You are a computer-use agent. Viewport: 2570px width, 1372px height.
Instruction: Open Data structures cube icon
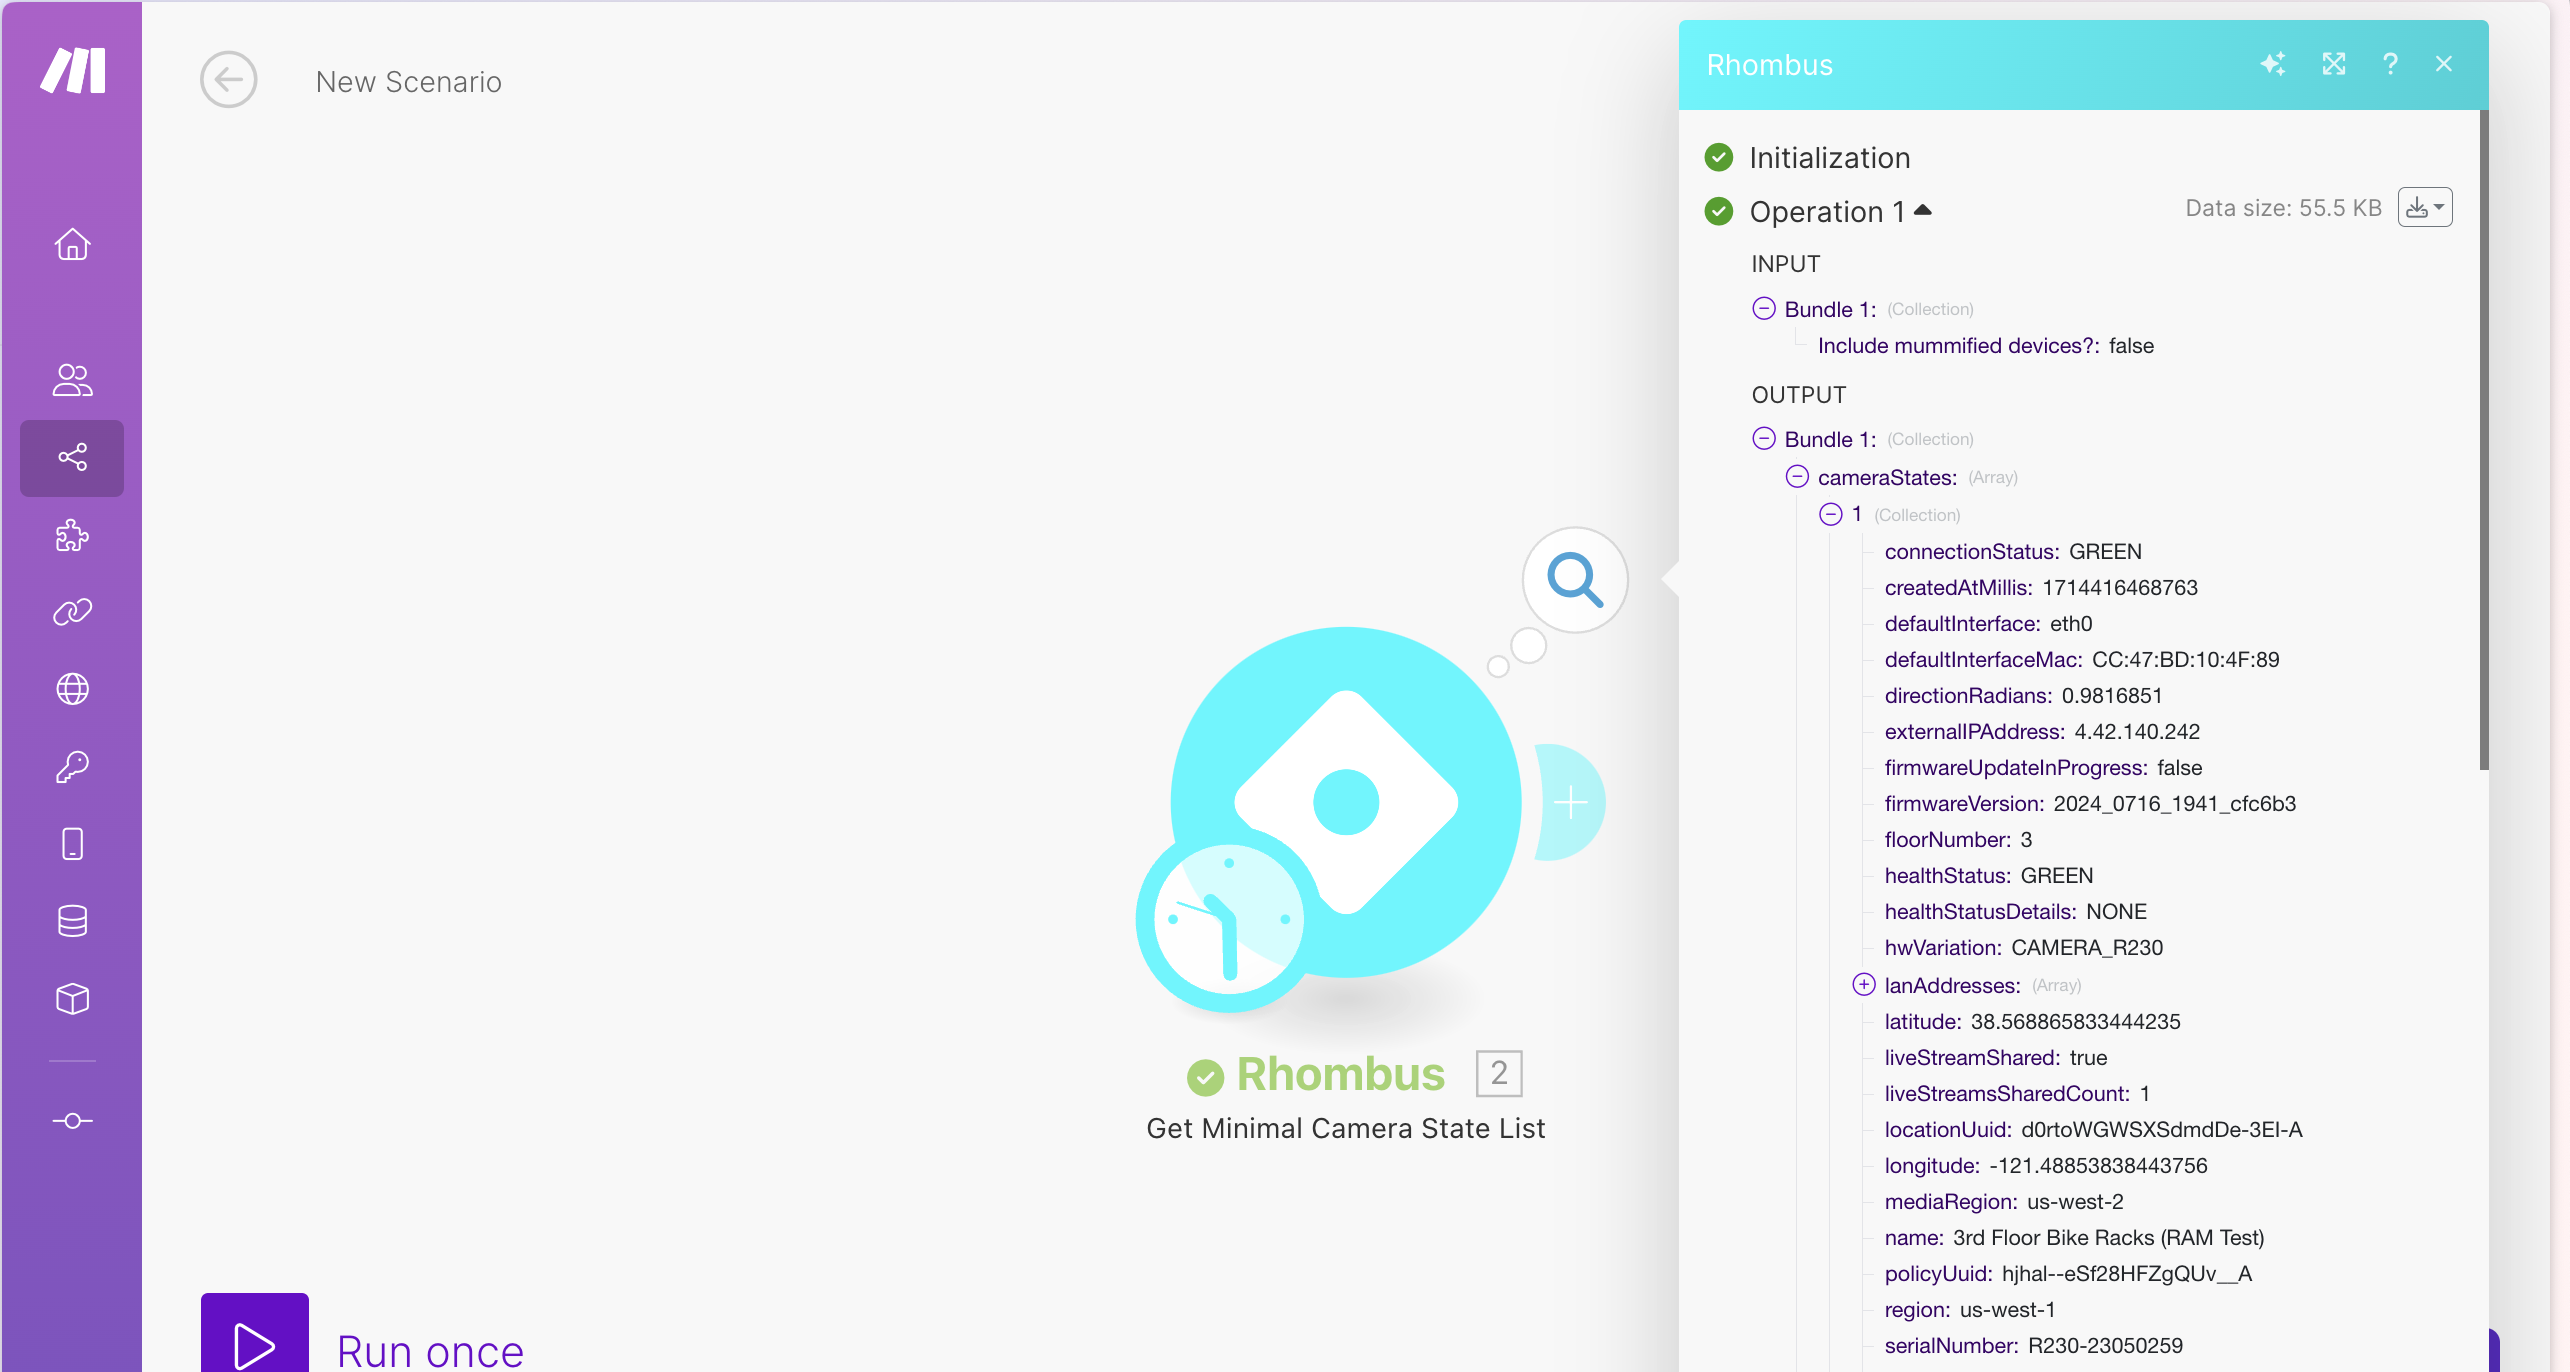pos(72,998)
